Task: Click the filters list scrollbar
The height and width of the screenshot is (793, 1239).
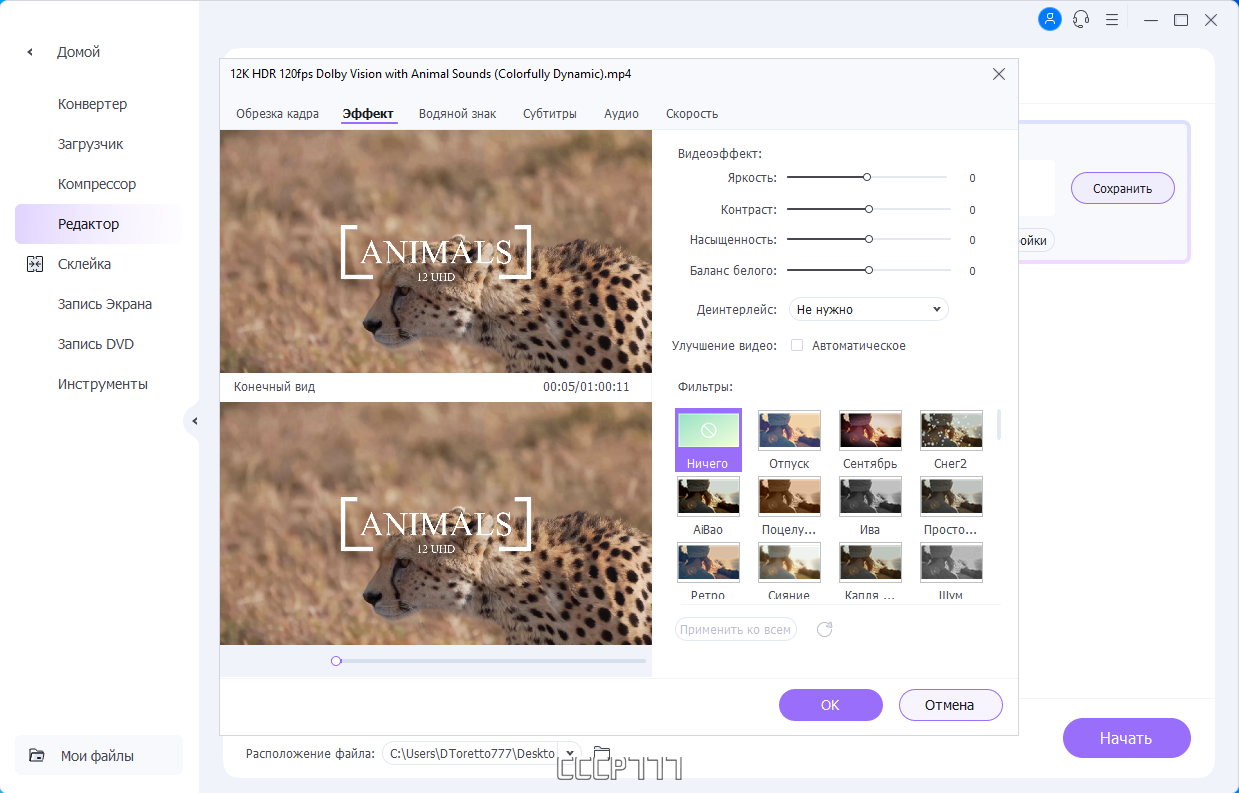Action: click(x=998, y=424)
